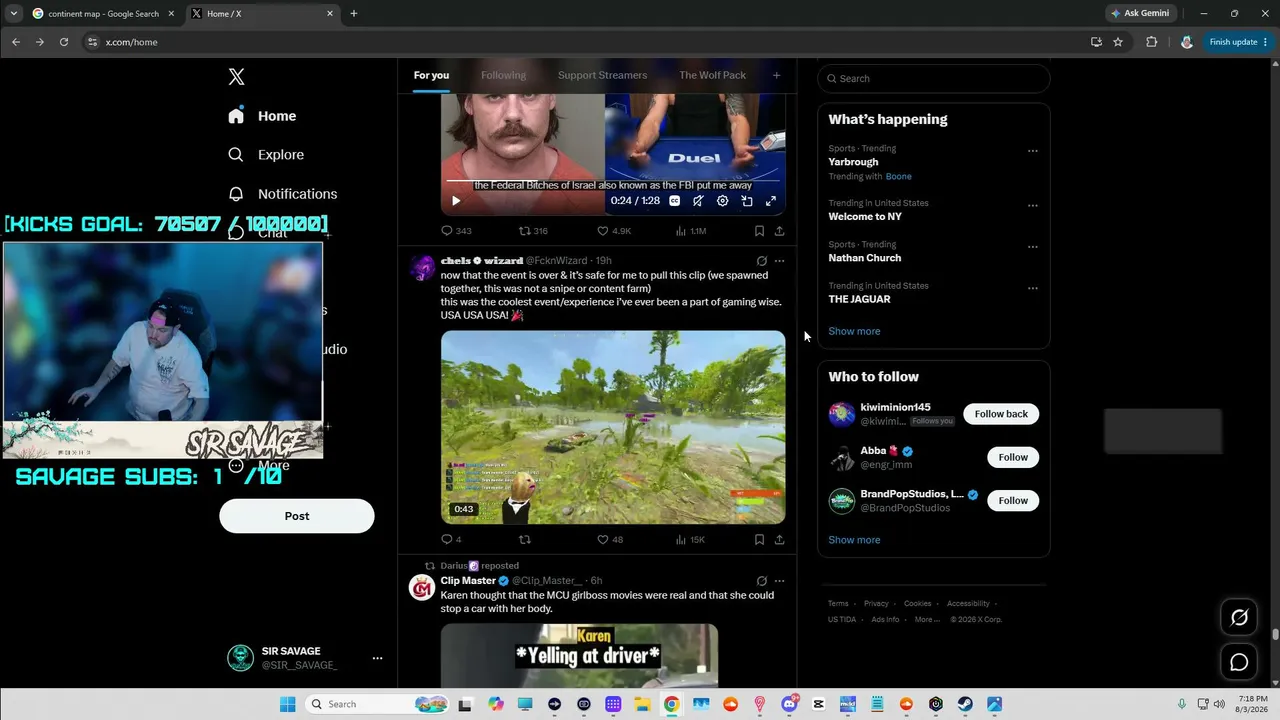Screen dimensions: 1280x720
Task: Open Discord from the taskbar
Action: [x=789, y=704]
